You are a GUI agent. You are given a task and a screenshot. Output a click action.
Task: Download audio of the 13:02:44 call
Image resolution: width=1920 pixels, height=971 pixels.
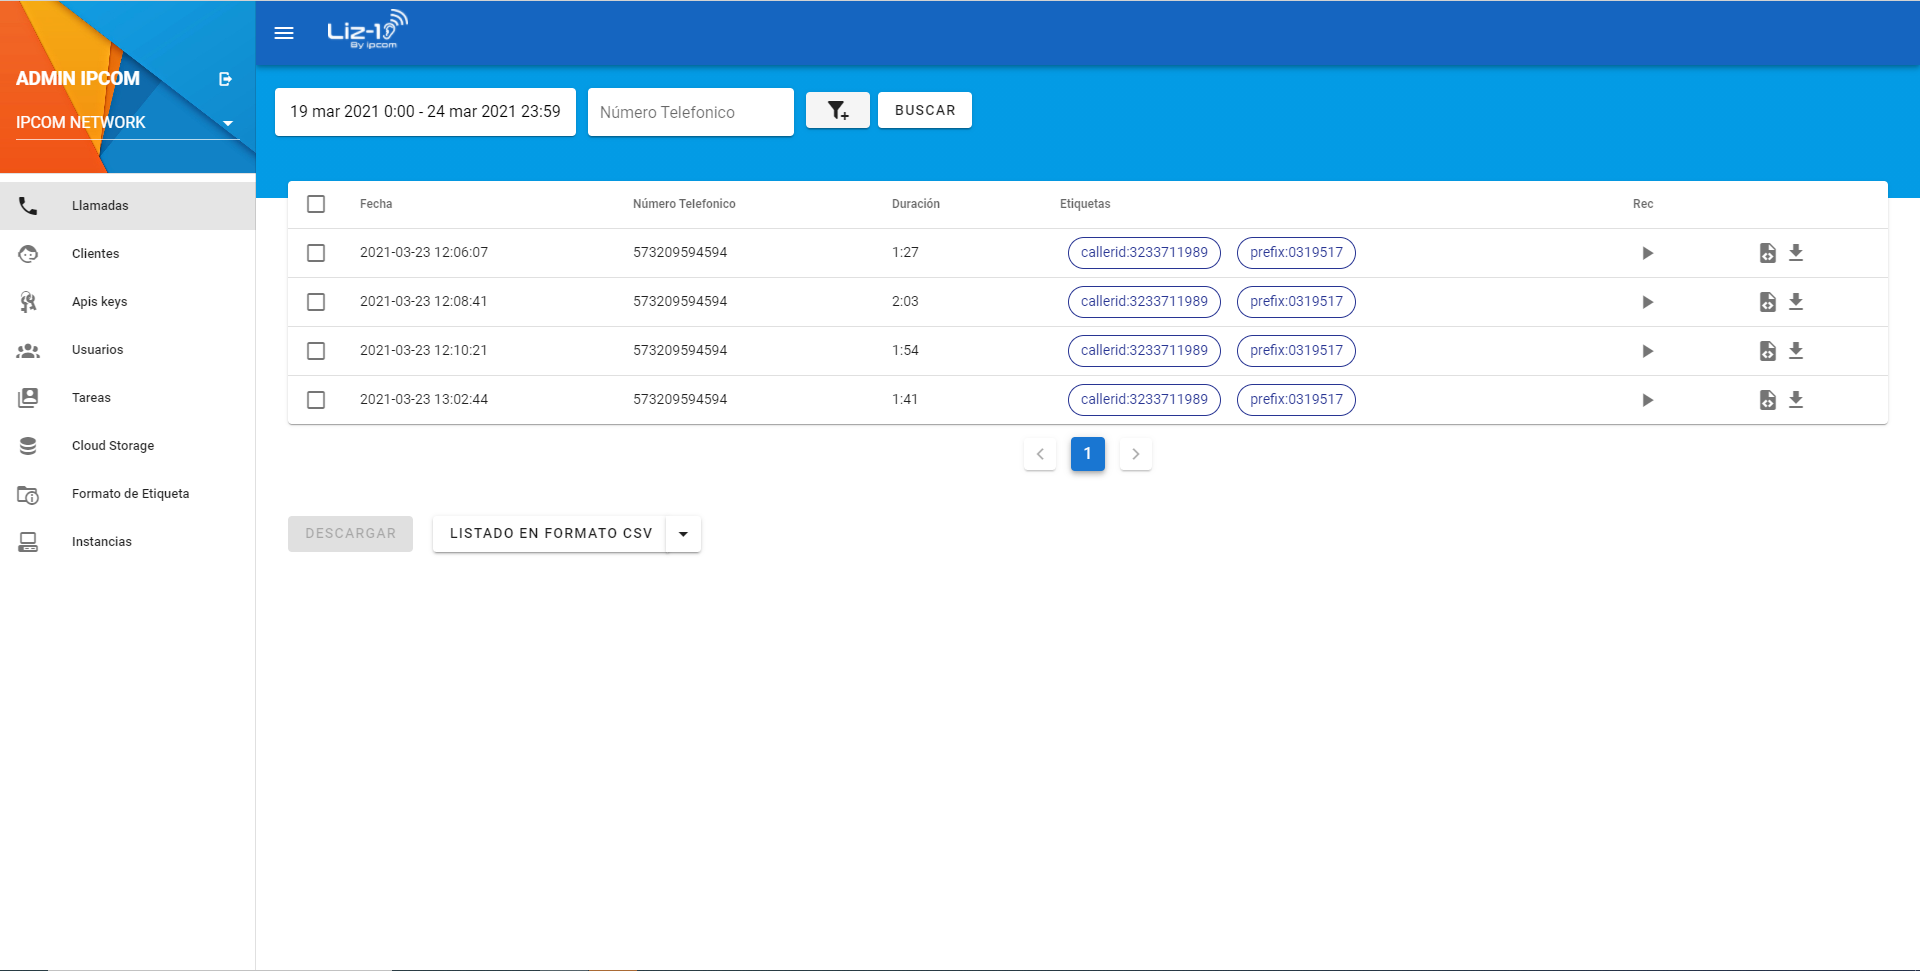(1796, 400)
